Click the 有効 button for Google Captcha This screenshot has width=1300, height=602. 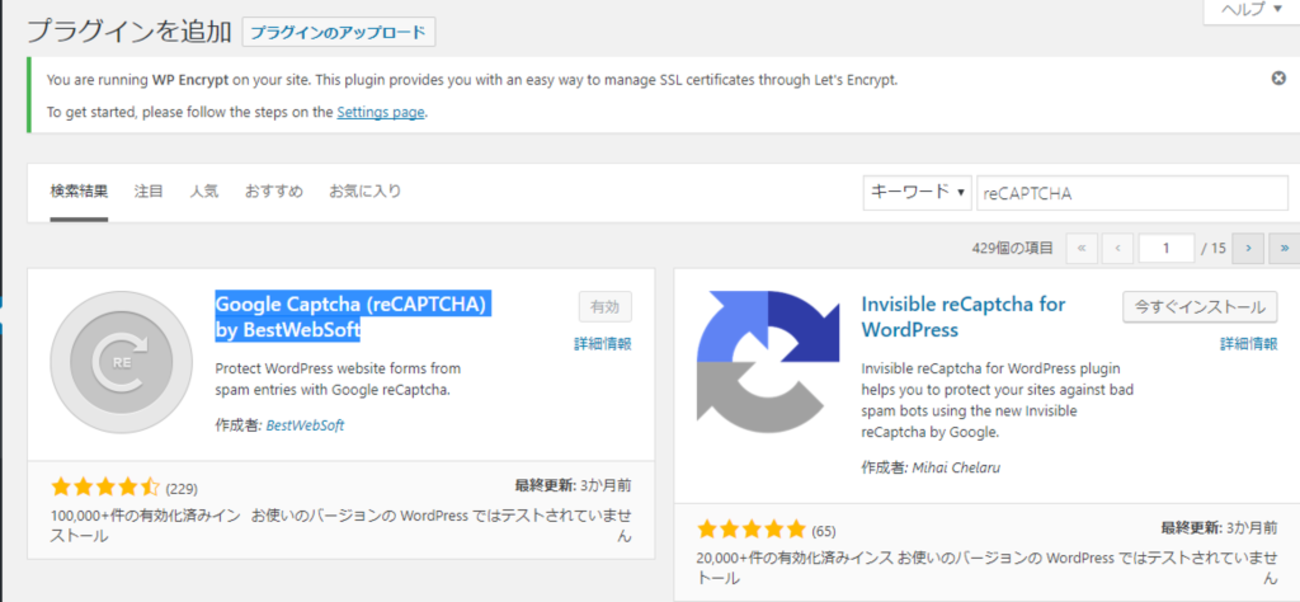[605, 307]
